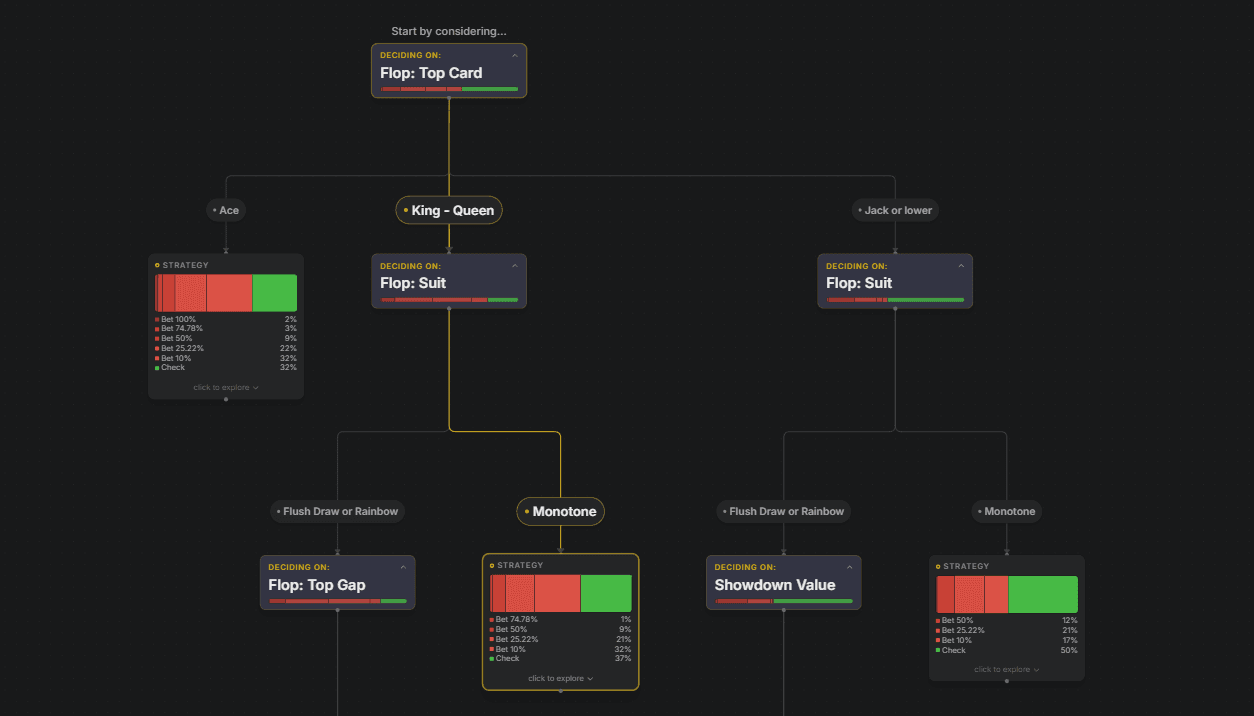
Task: Click Check 37% row in highlighted strategy
Action: tap(560, 658)
